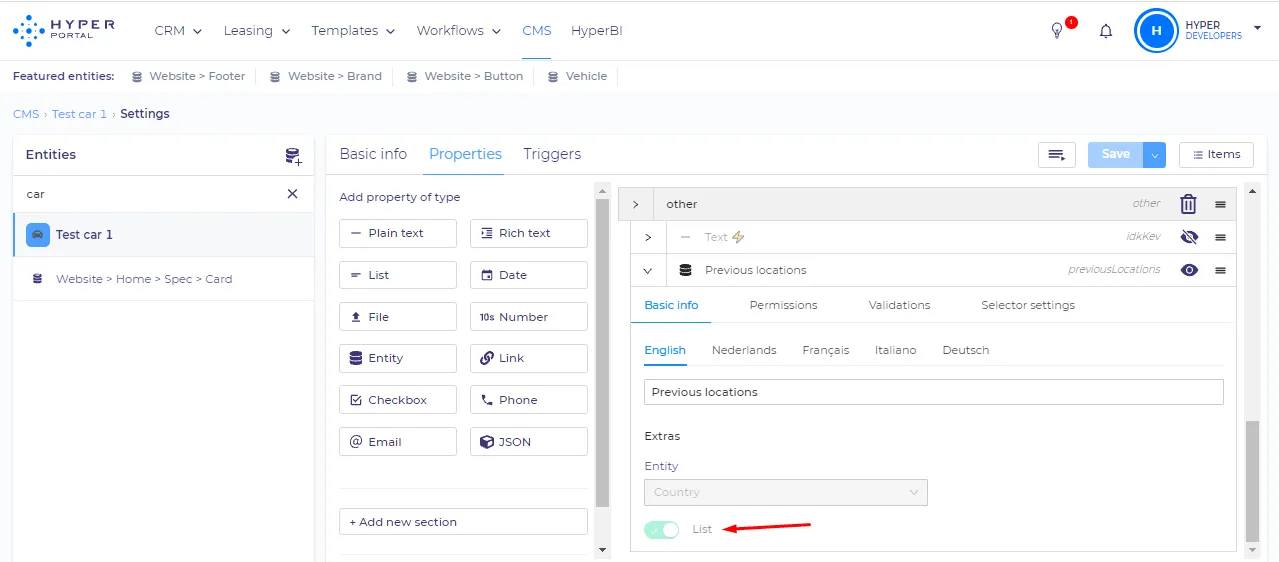Expand the other section
This screenshot has width=1279, height=562.
click(x=635, y=204)
